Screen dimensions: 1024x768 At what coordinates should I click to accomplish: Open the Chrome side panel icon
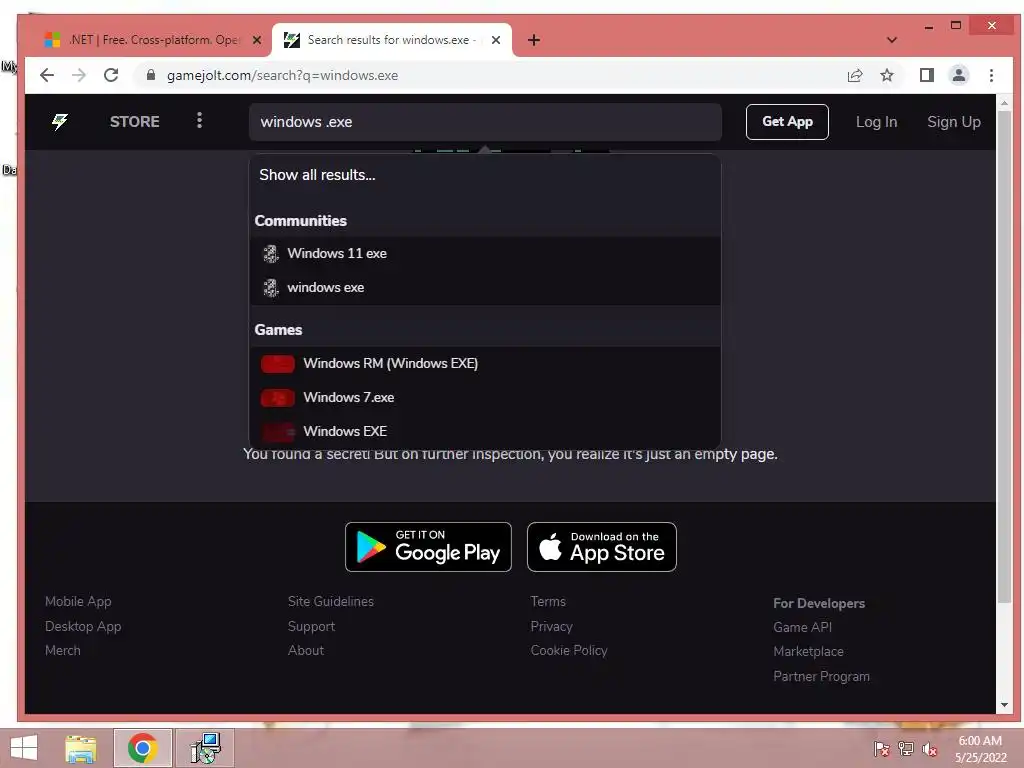coord(927,75)
